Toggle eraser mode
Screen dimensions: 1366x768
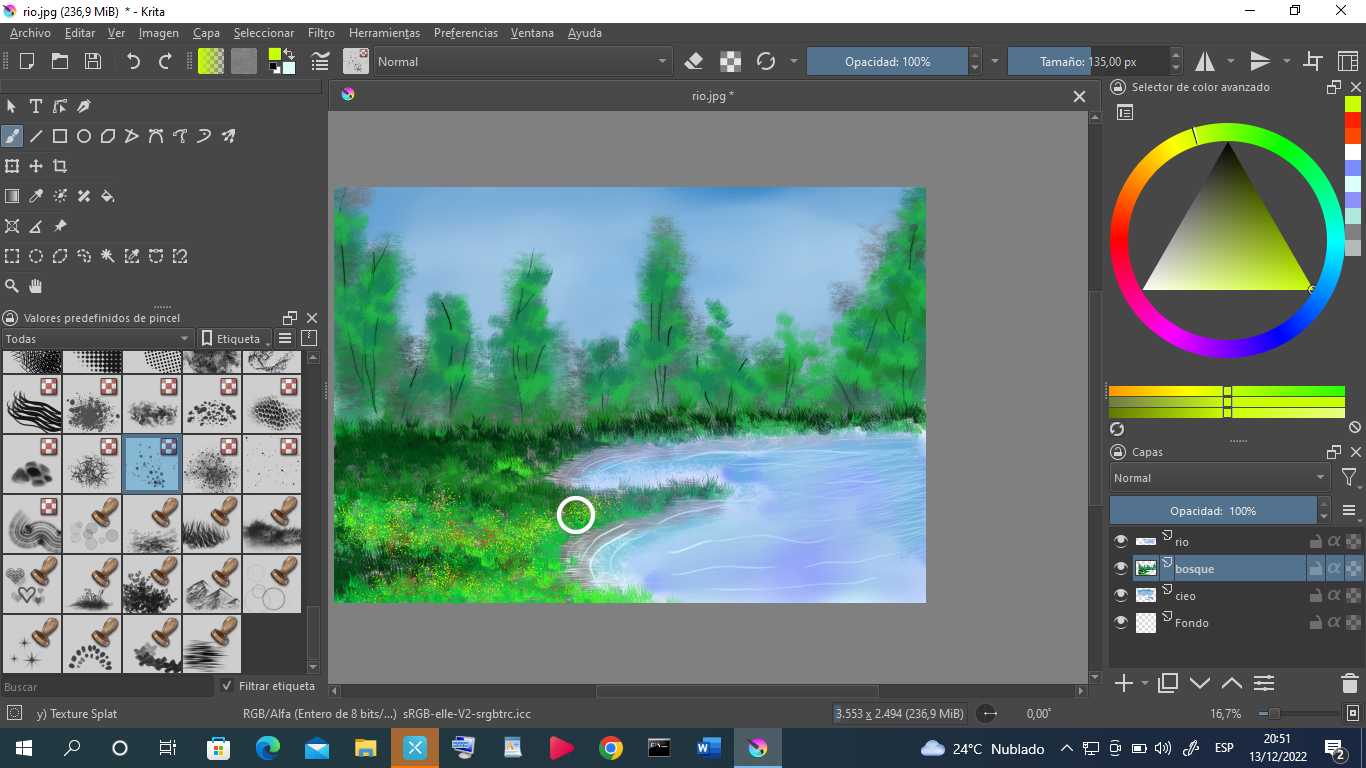coord(694,61)
